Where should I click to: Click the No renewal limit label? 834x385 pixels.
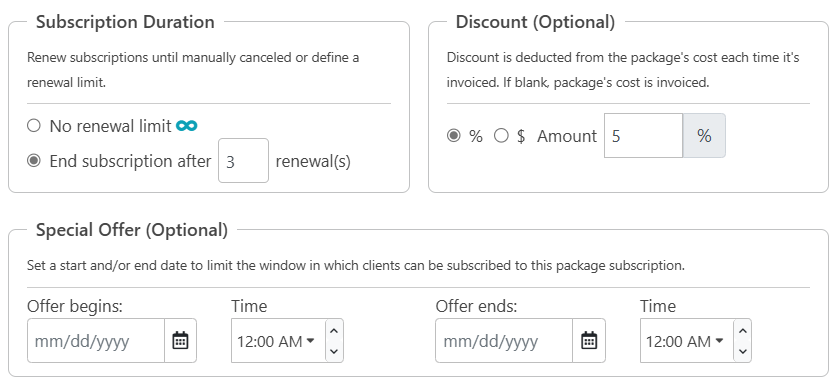(x=111, y=126)
